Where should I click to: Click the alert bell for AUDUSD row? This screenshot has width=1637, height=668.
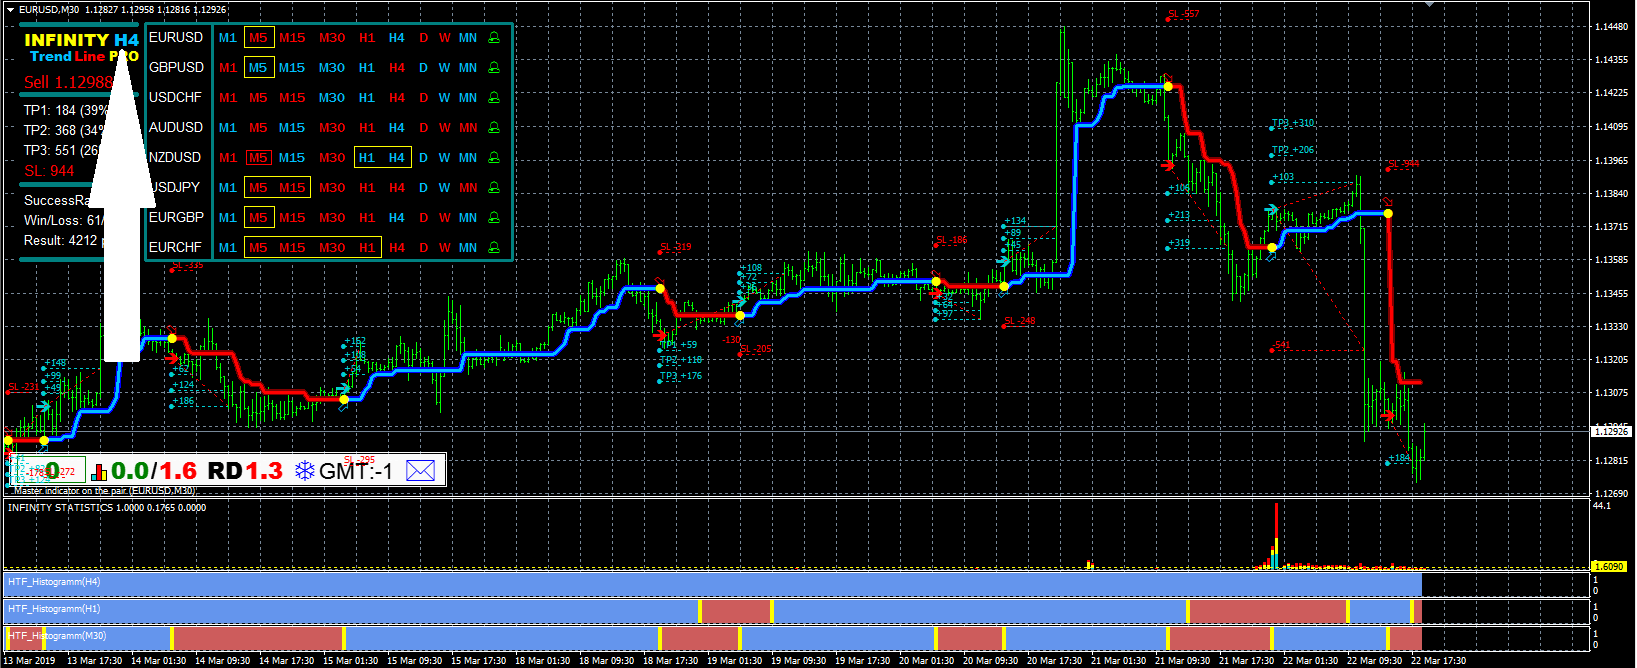(494, 128)
